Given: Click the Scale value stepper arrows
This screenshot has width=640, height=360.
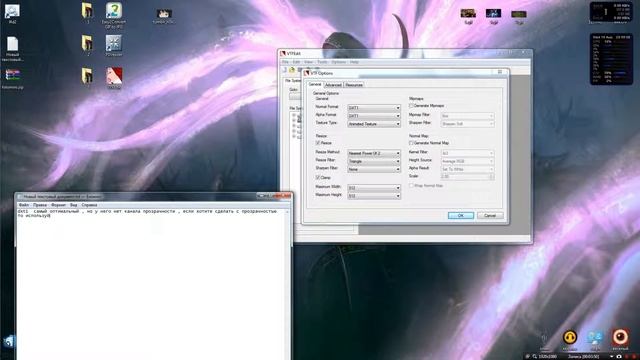Looking at the screenshot, I should click(491, 176).
